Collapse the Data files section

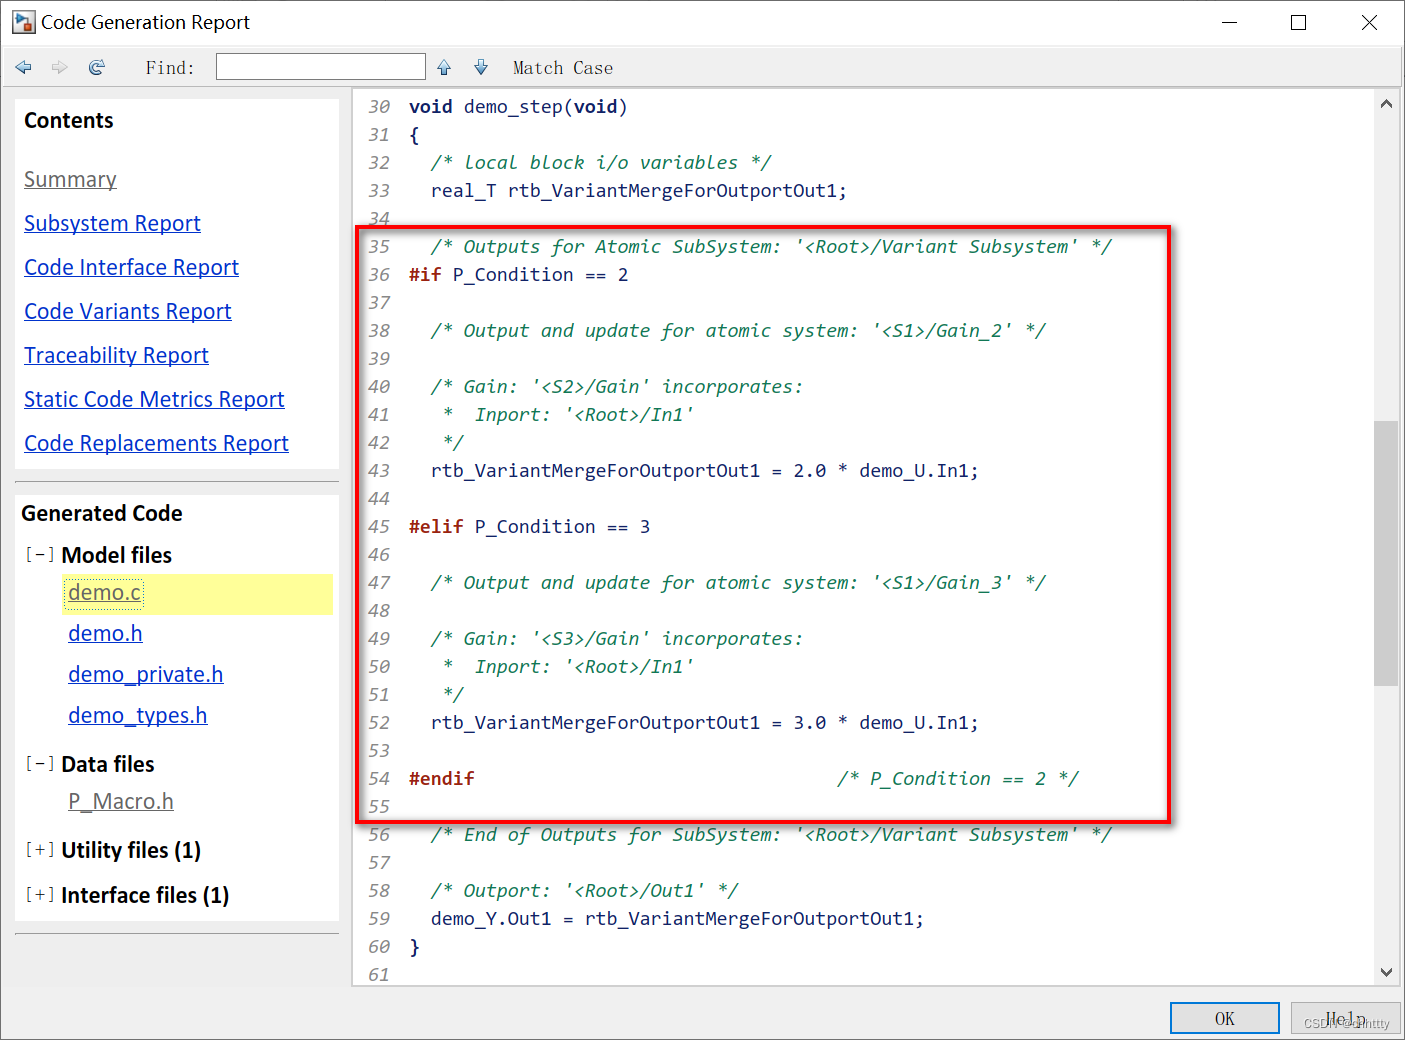point(40,764)
